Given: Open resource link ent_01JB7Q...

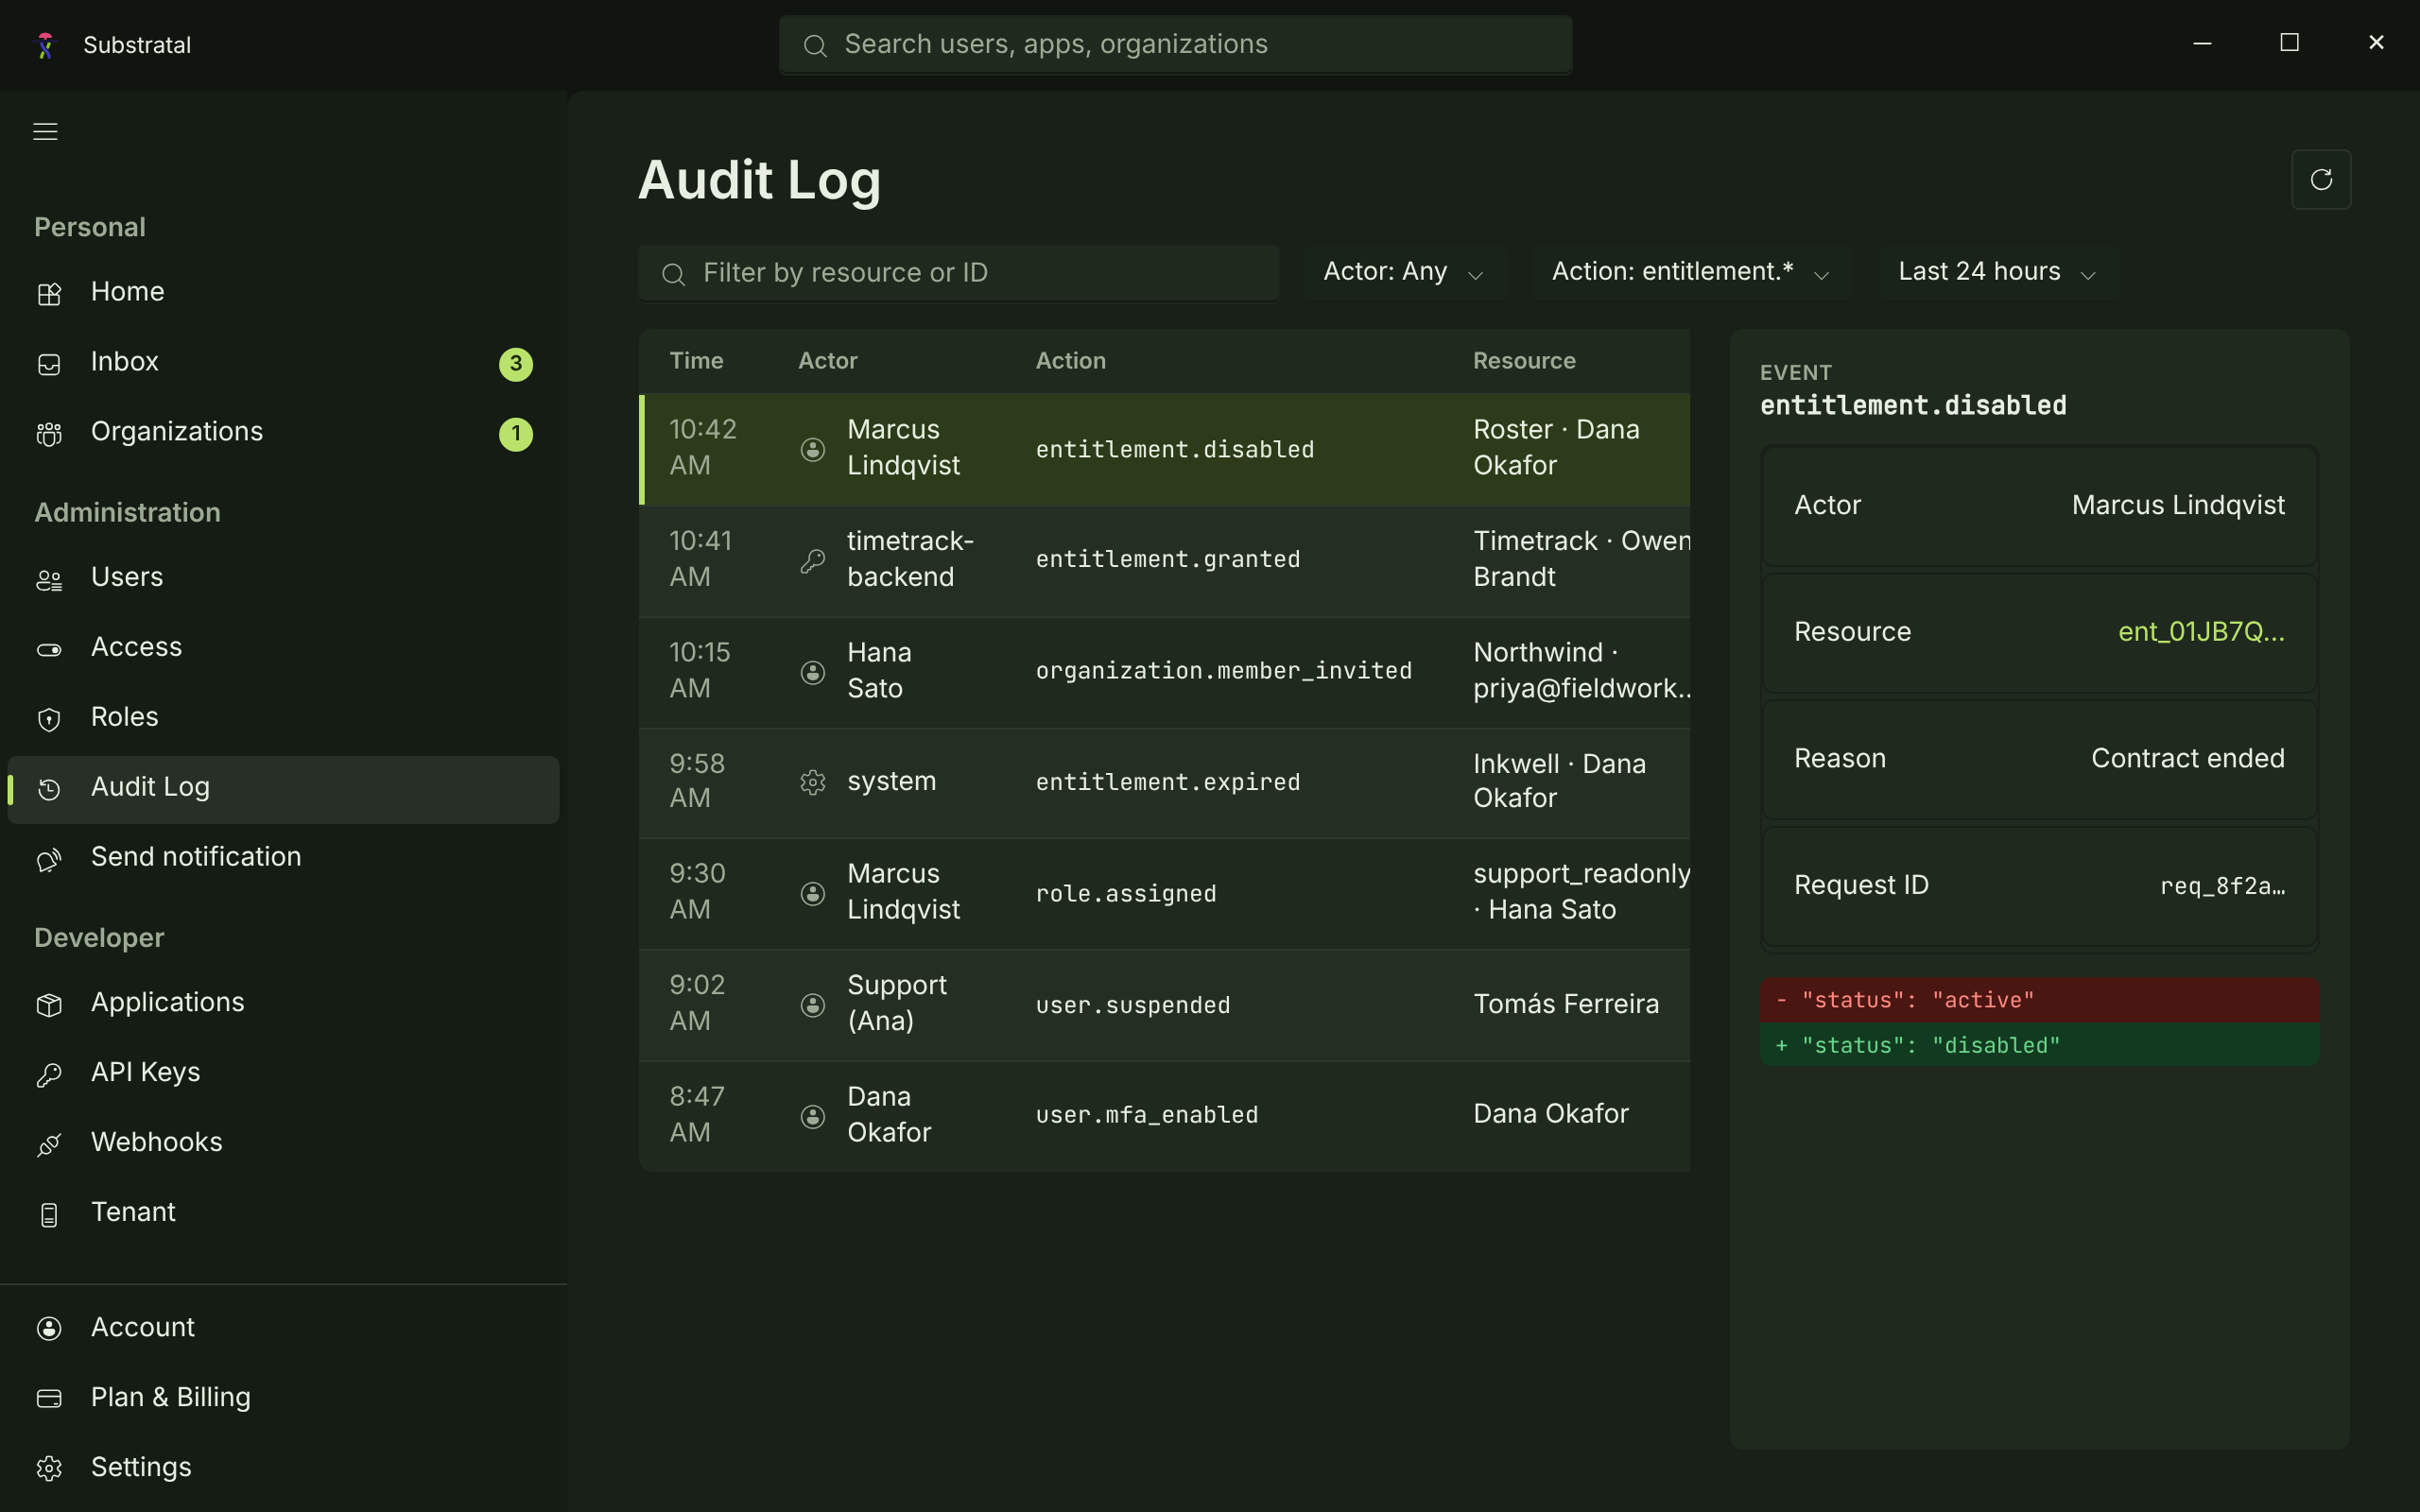Looking at the screenshot, I should point(2201,632).
